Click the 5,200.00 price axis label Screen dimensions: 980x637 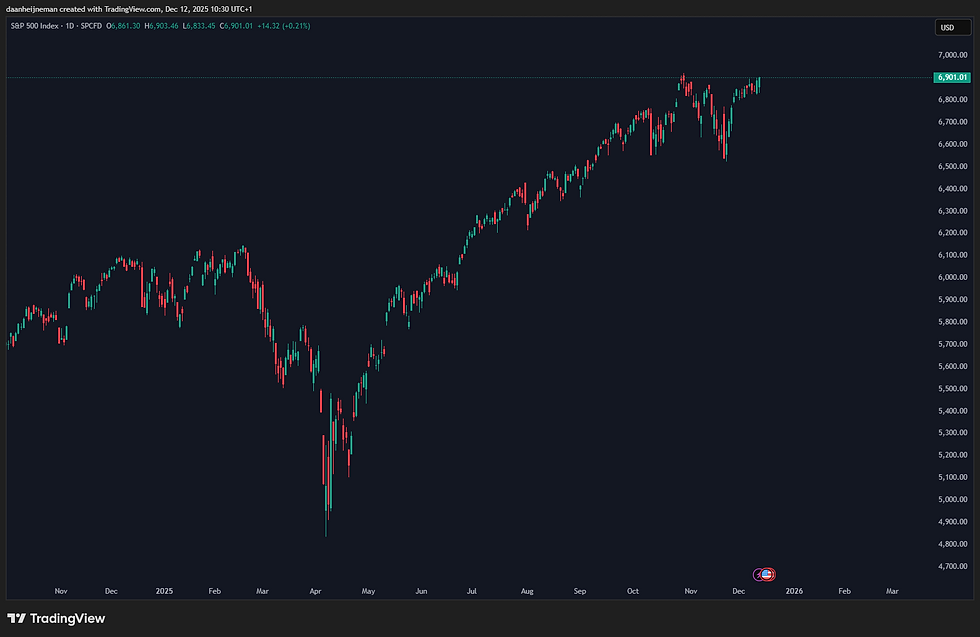[952, 455]
